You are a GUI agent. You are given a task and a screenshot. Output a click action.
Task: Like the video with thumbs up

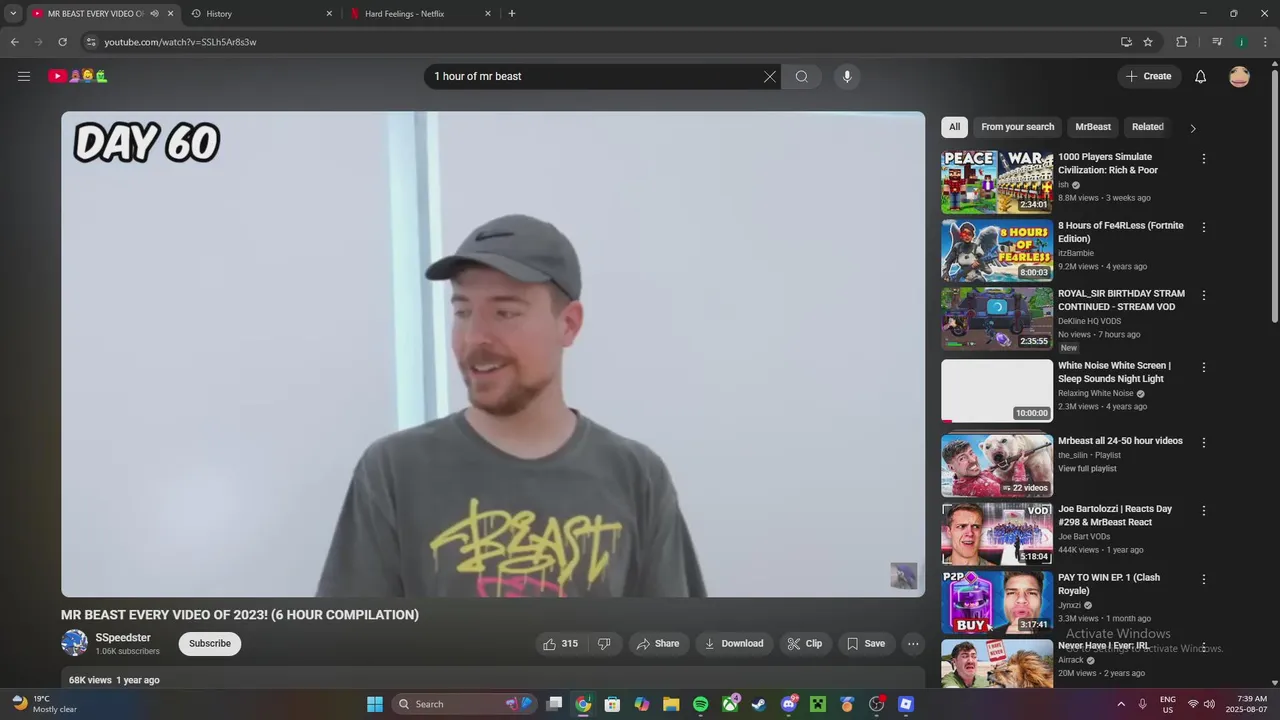coord(561,644)
